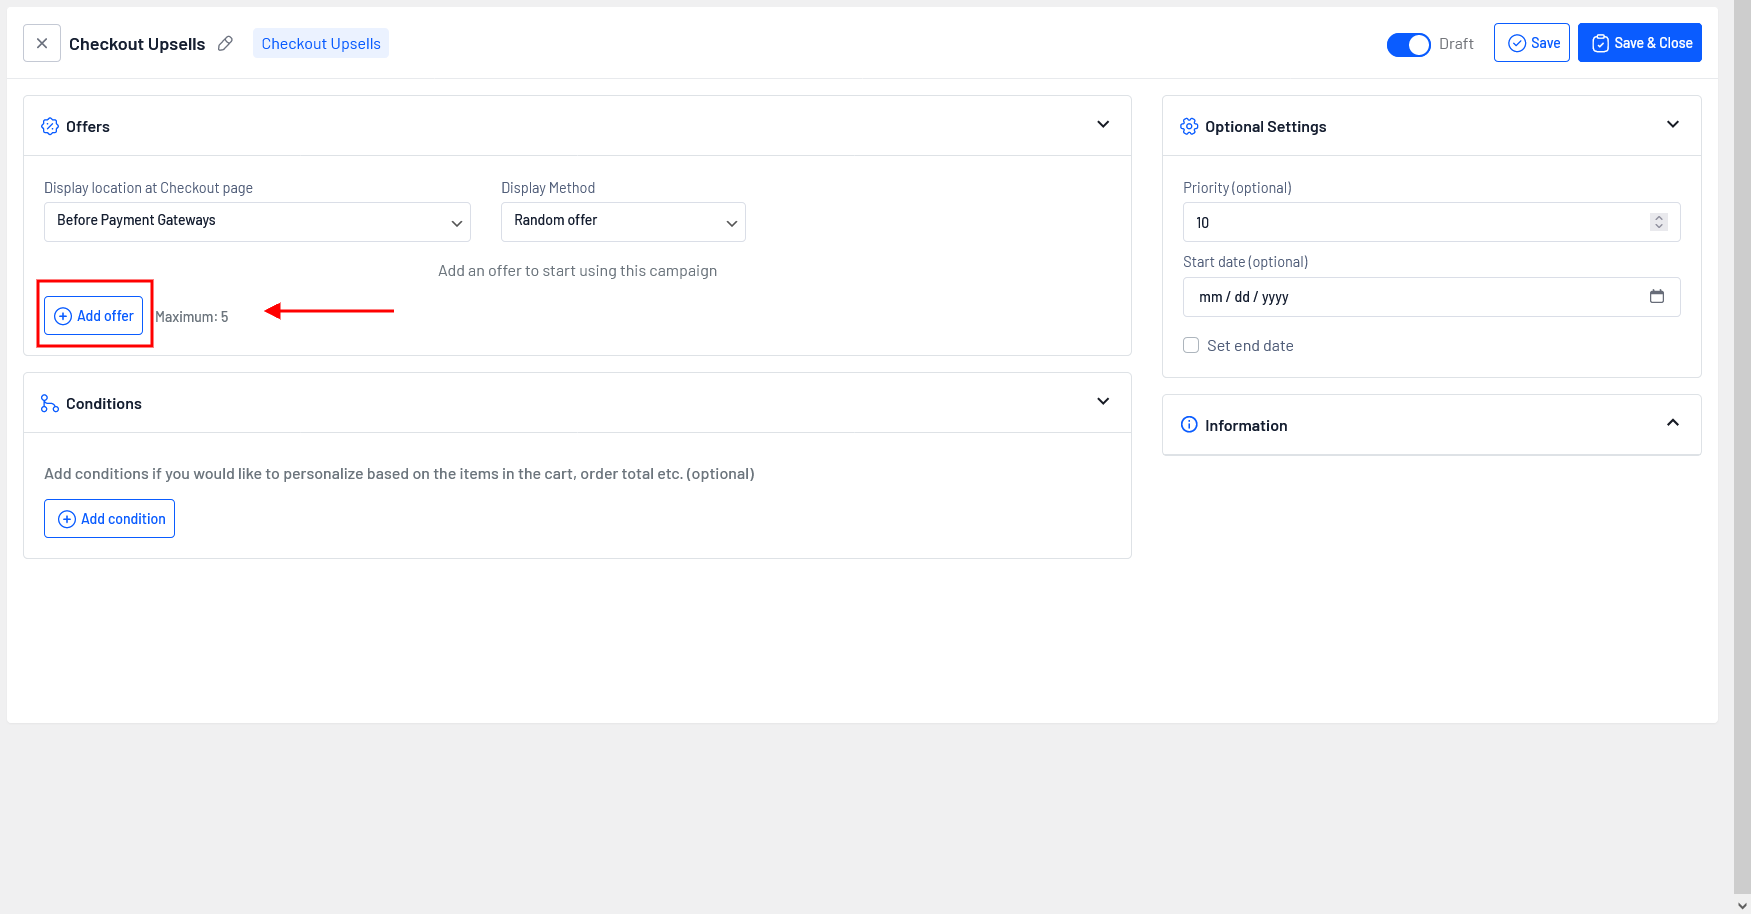Collapse the Conditions section chevron
The height and width of the screenshot is (914, 1751).
tap(1103, 402)
